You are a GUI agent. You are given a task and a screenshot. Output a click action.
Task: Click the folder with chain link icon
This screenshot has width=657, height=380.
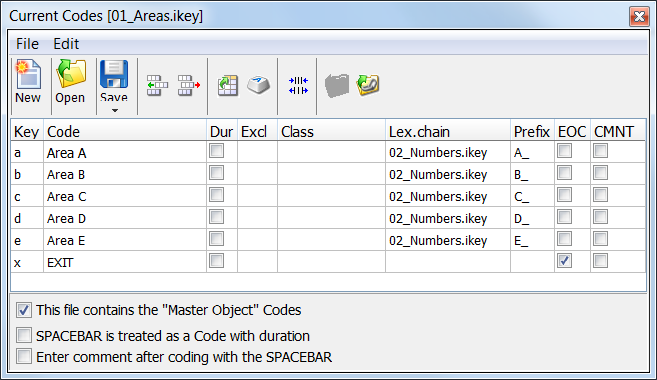(x=368, y=85)
